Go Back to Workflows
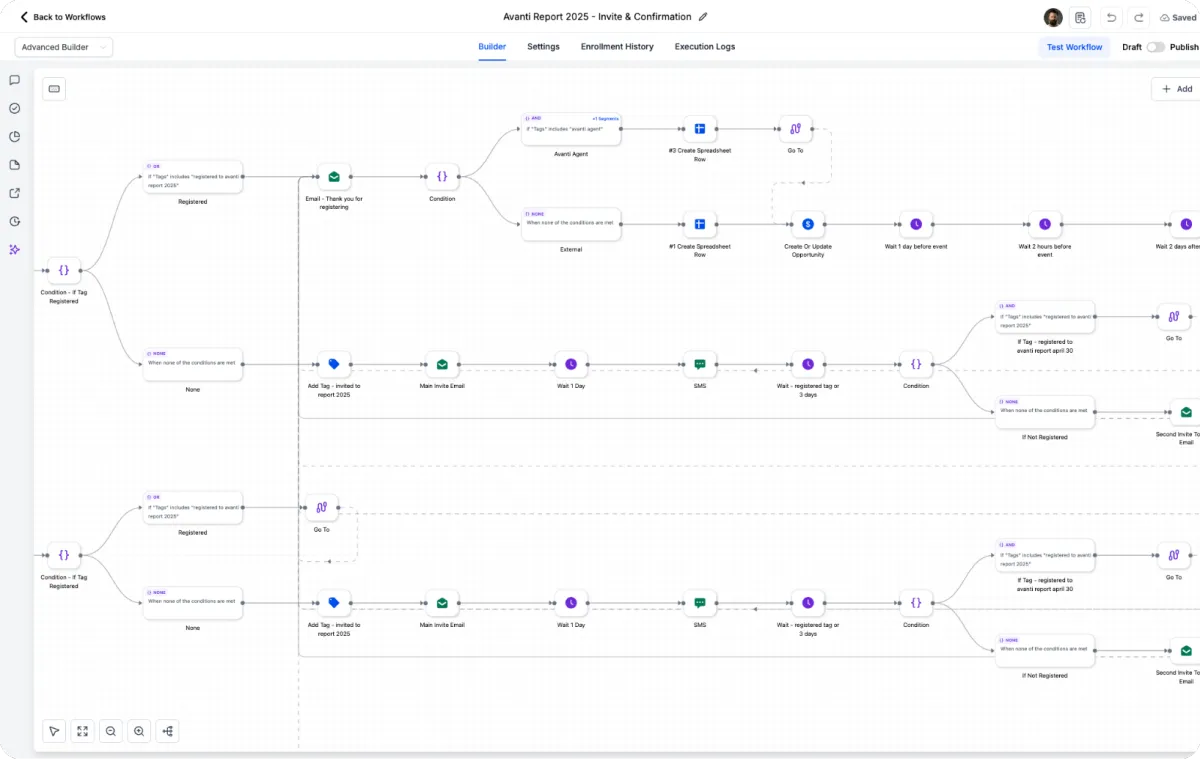1200x759 pixels. (63, 17)
